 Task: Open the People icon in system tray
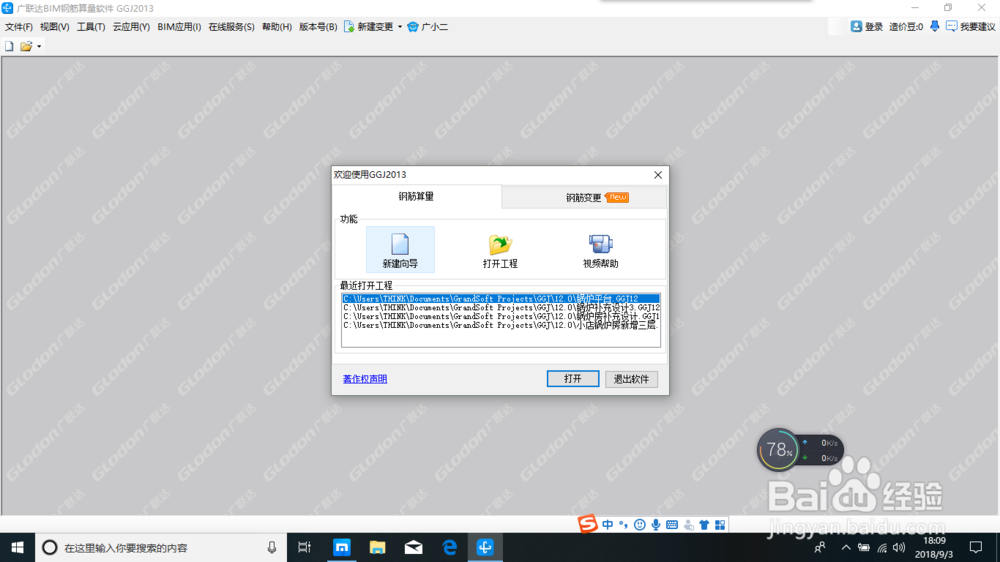click(x=820, y=547)
